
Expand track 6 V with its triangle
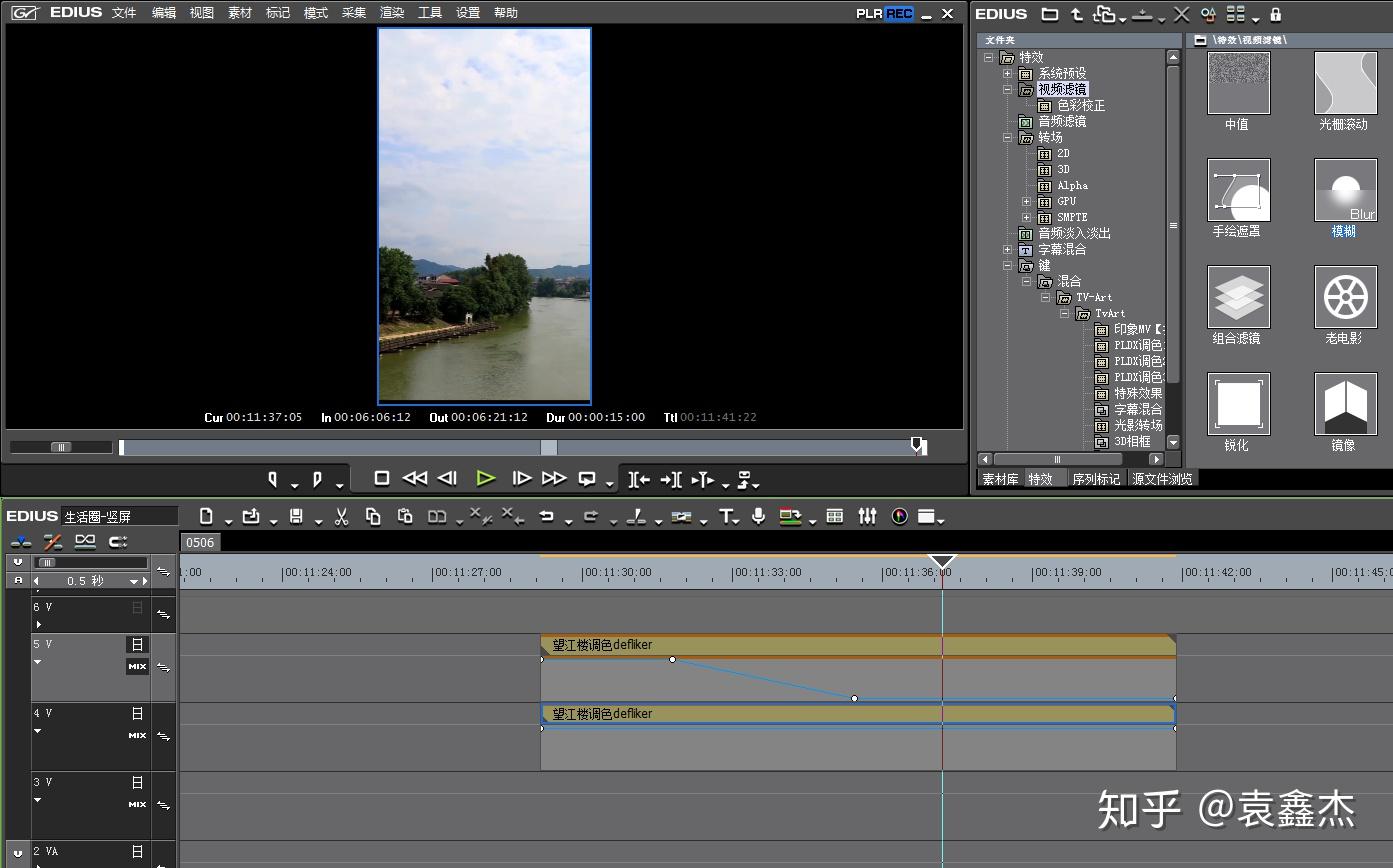point(39,625)
